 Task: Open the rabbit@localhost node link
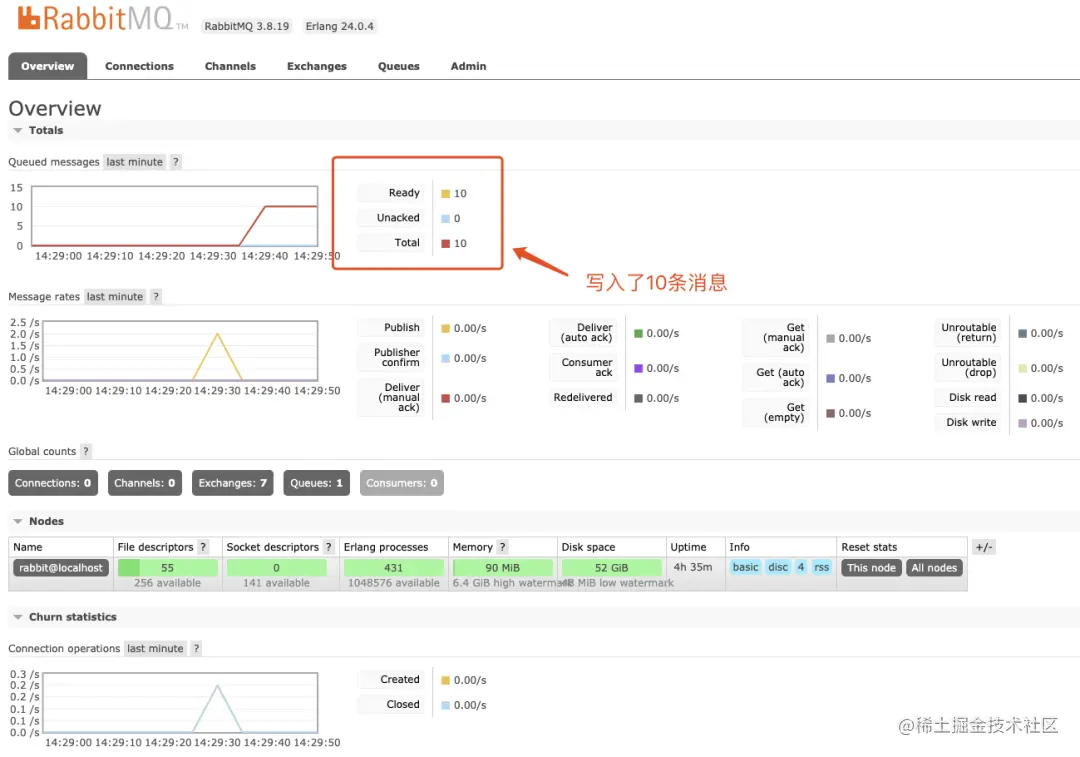tap(61, 568)
